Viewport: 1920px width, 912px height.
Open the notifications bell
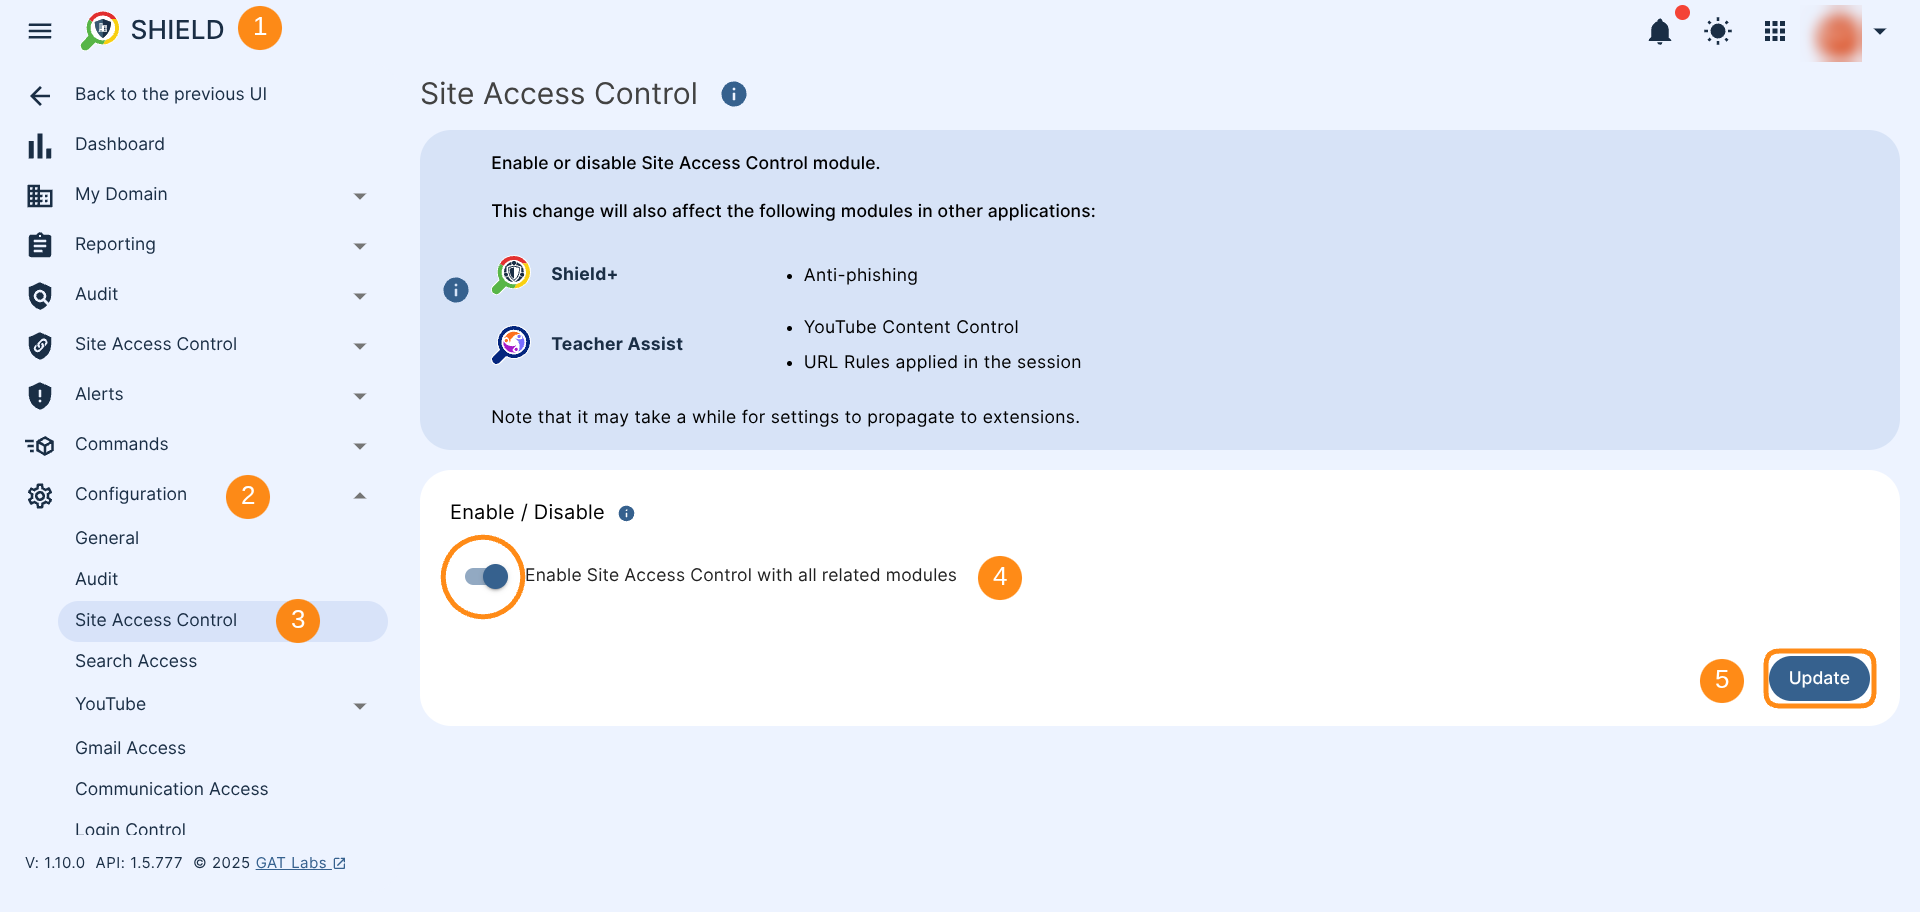pos(1660,31)
